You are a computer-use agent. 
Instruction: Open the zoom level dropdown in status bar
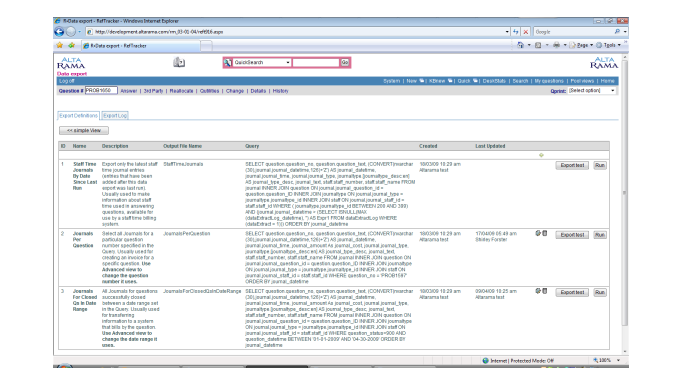pos(618,360)
